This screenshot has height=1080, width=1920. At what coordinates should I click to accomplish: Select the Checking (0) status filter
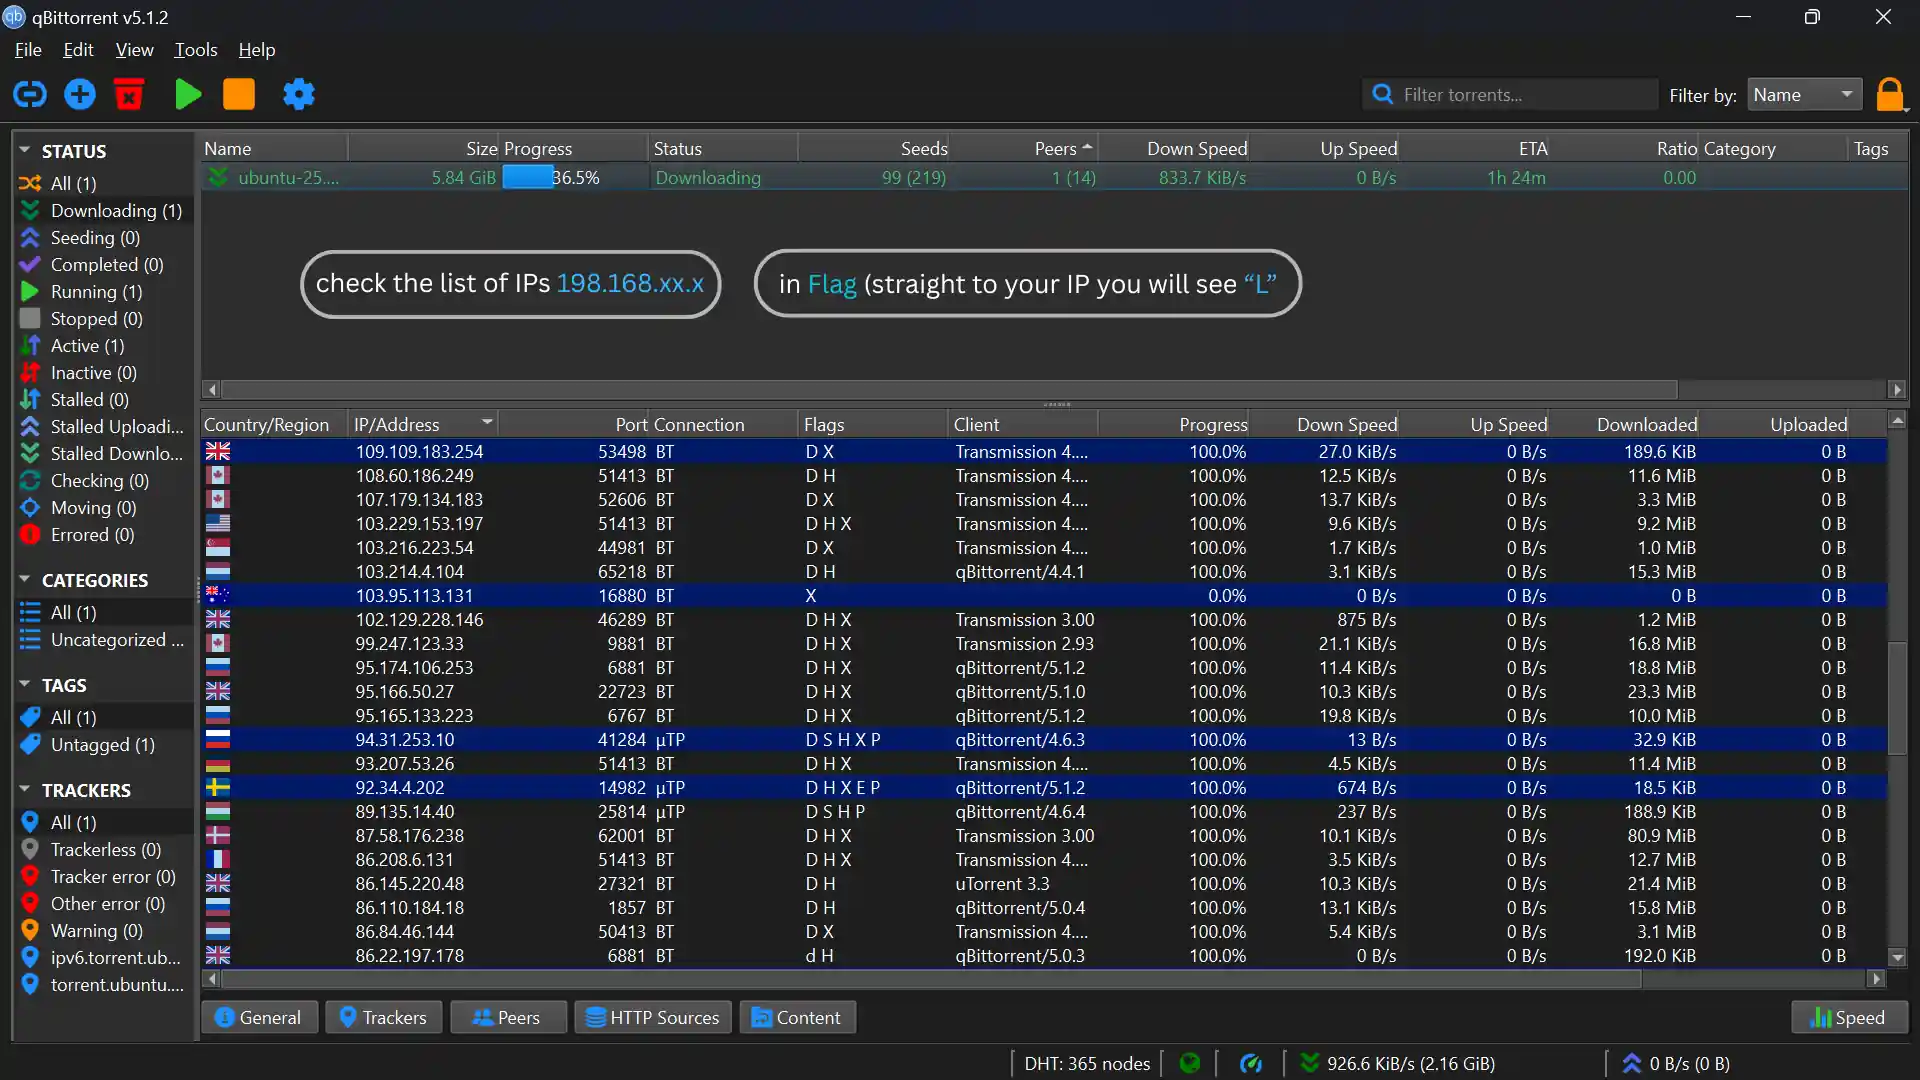point(103,480)
